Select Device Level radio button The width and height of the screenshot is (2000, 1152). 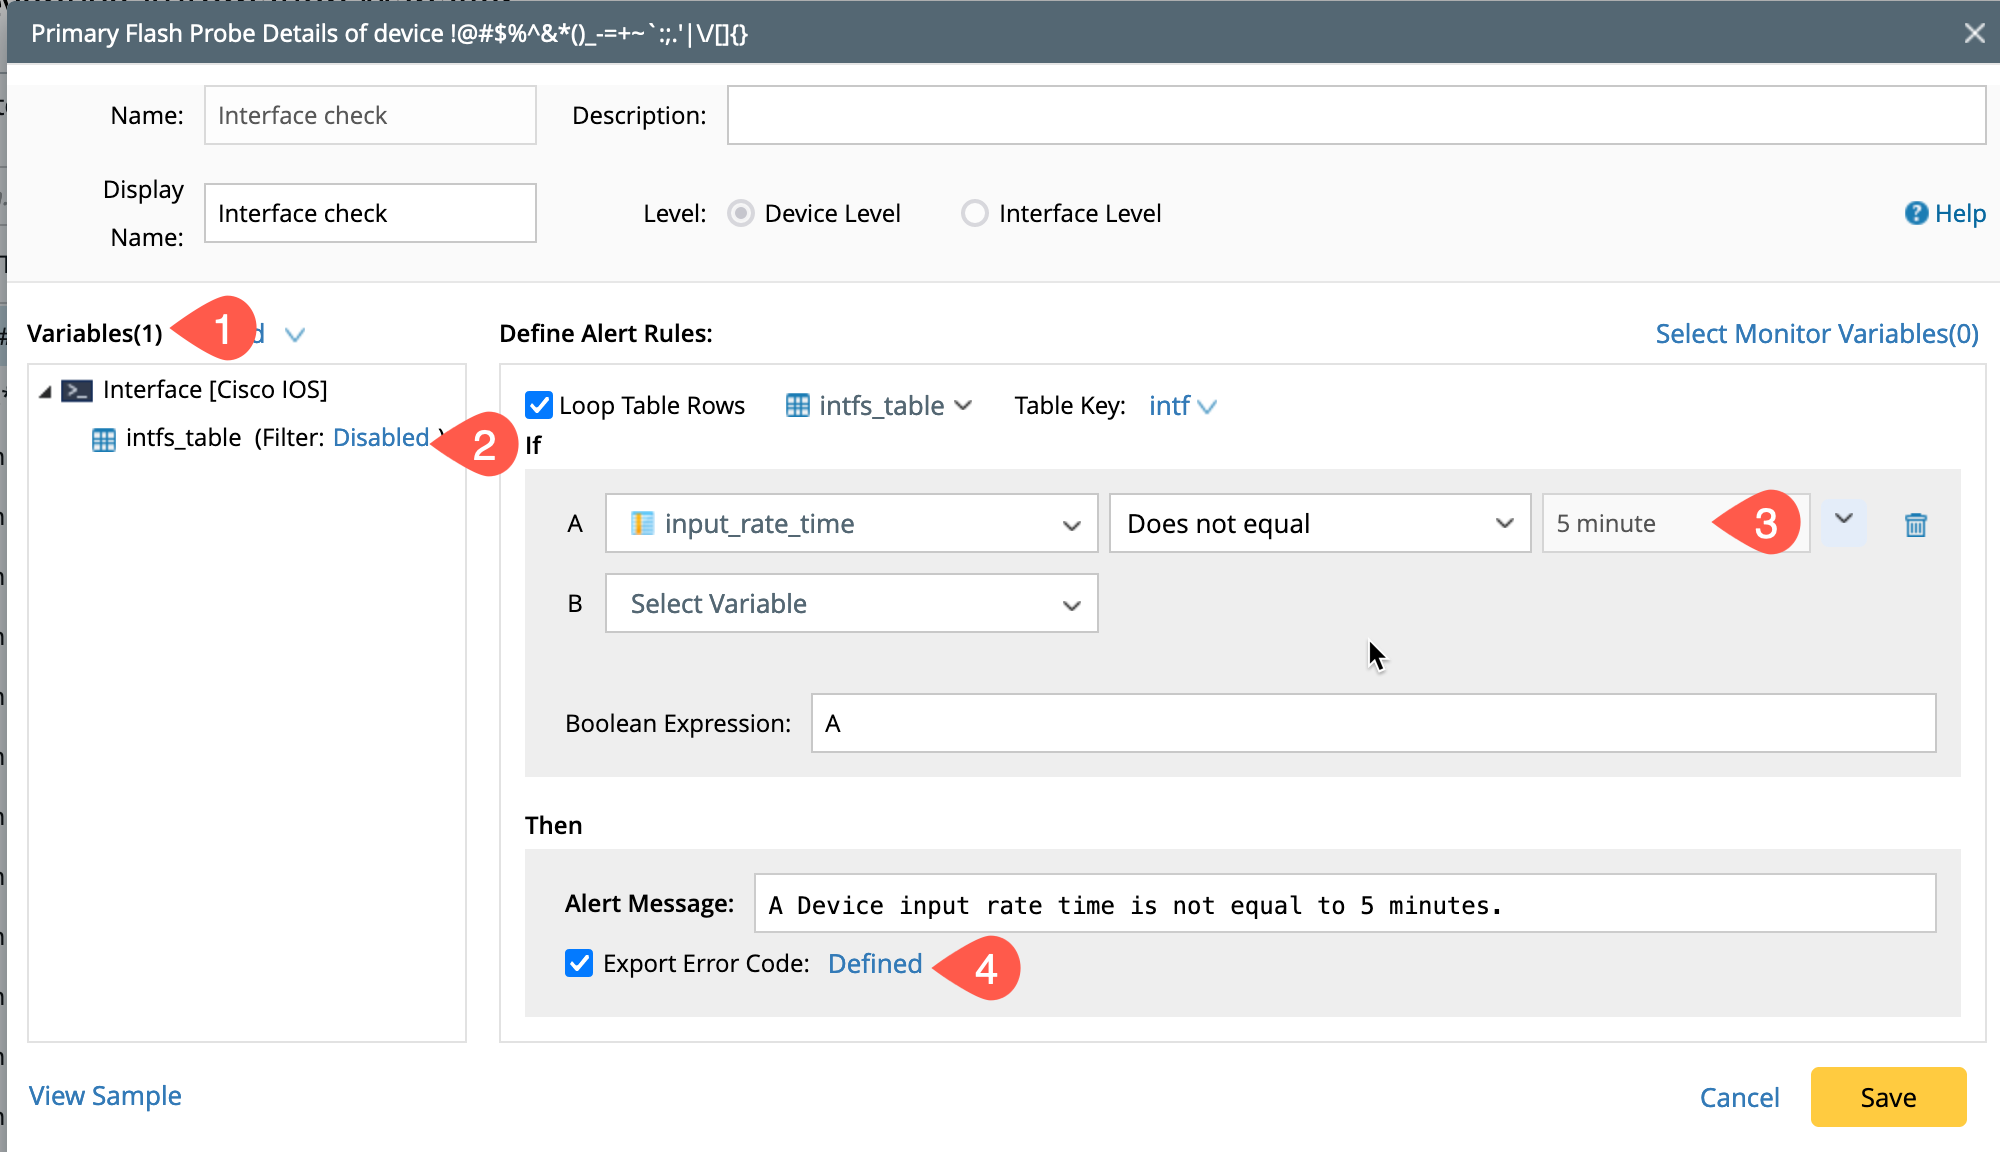[x=740, y=213]
